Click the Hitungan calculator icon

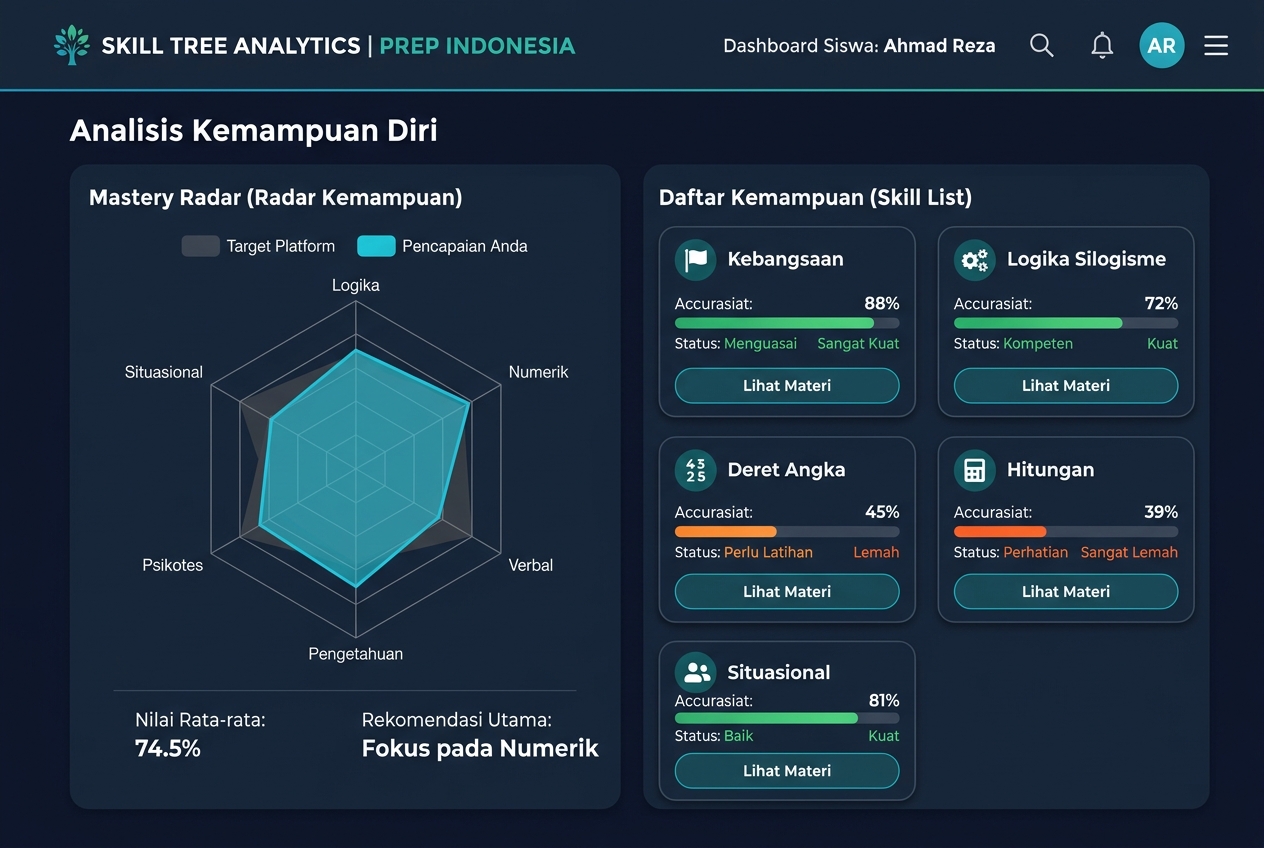tap(974, 470)
